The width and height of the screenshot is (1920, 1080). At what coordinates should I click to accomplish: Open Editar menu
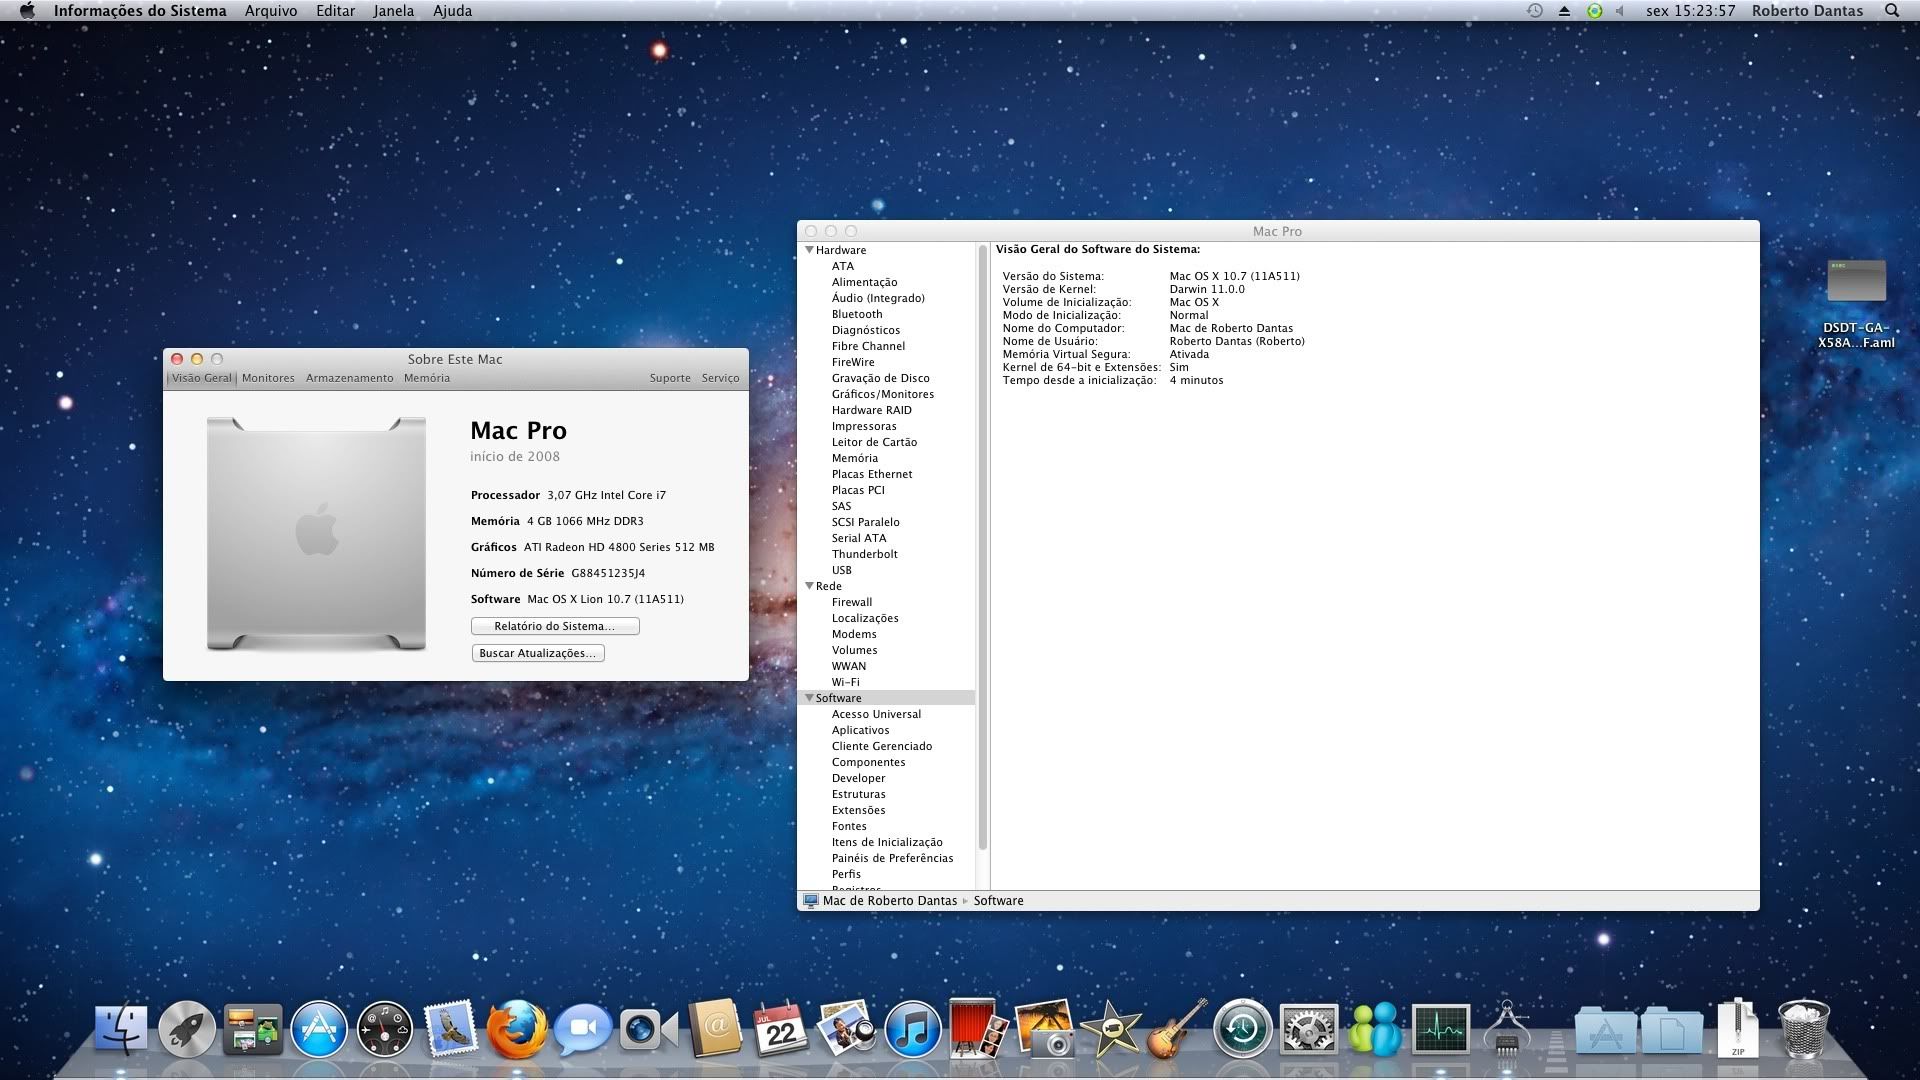point(335,11)
